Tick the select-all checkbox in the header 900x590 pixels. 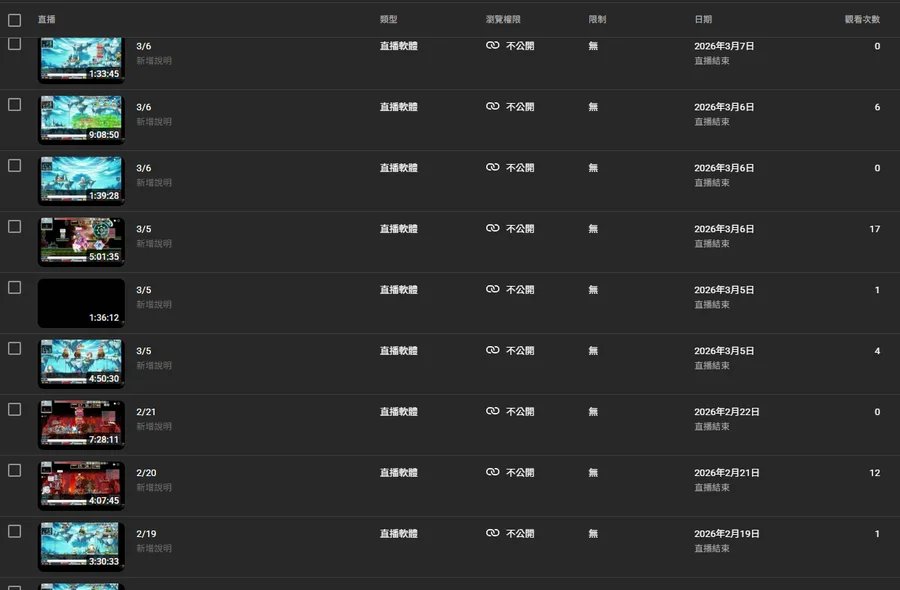tap(14, 20)
